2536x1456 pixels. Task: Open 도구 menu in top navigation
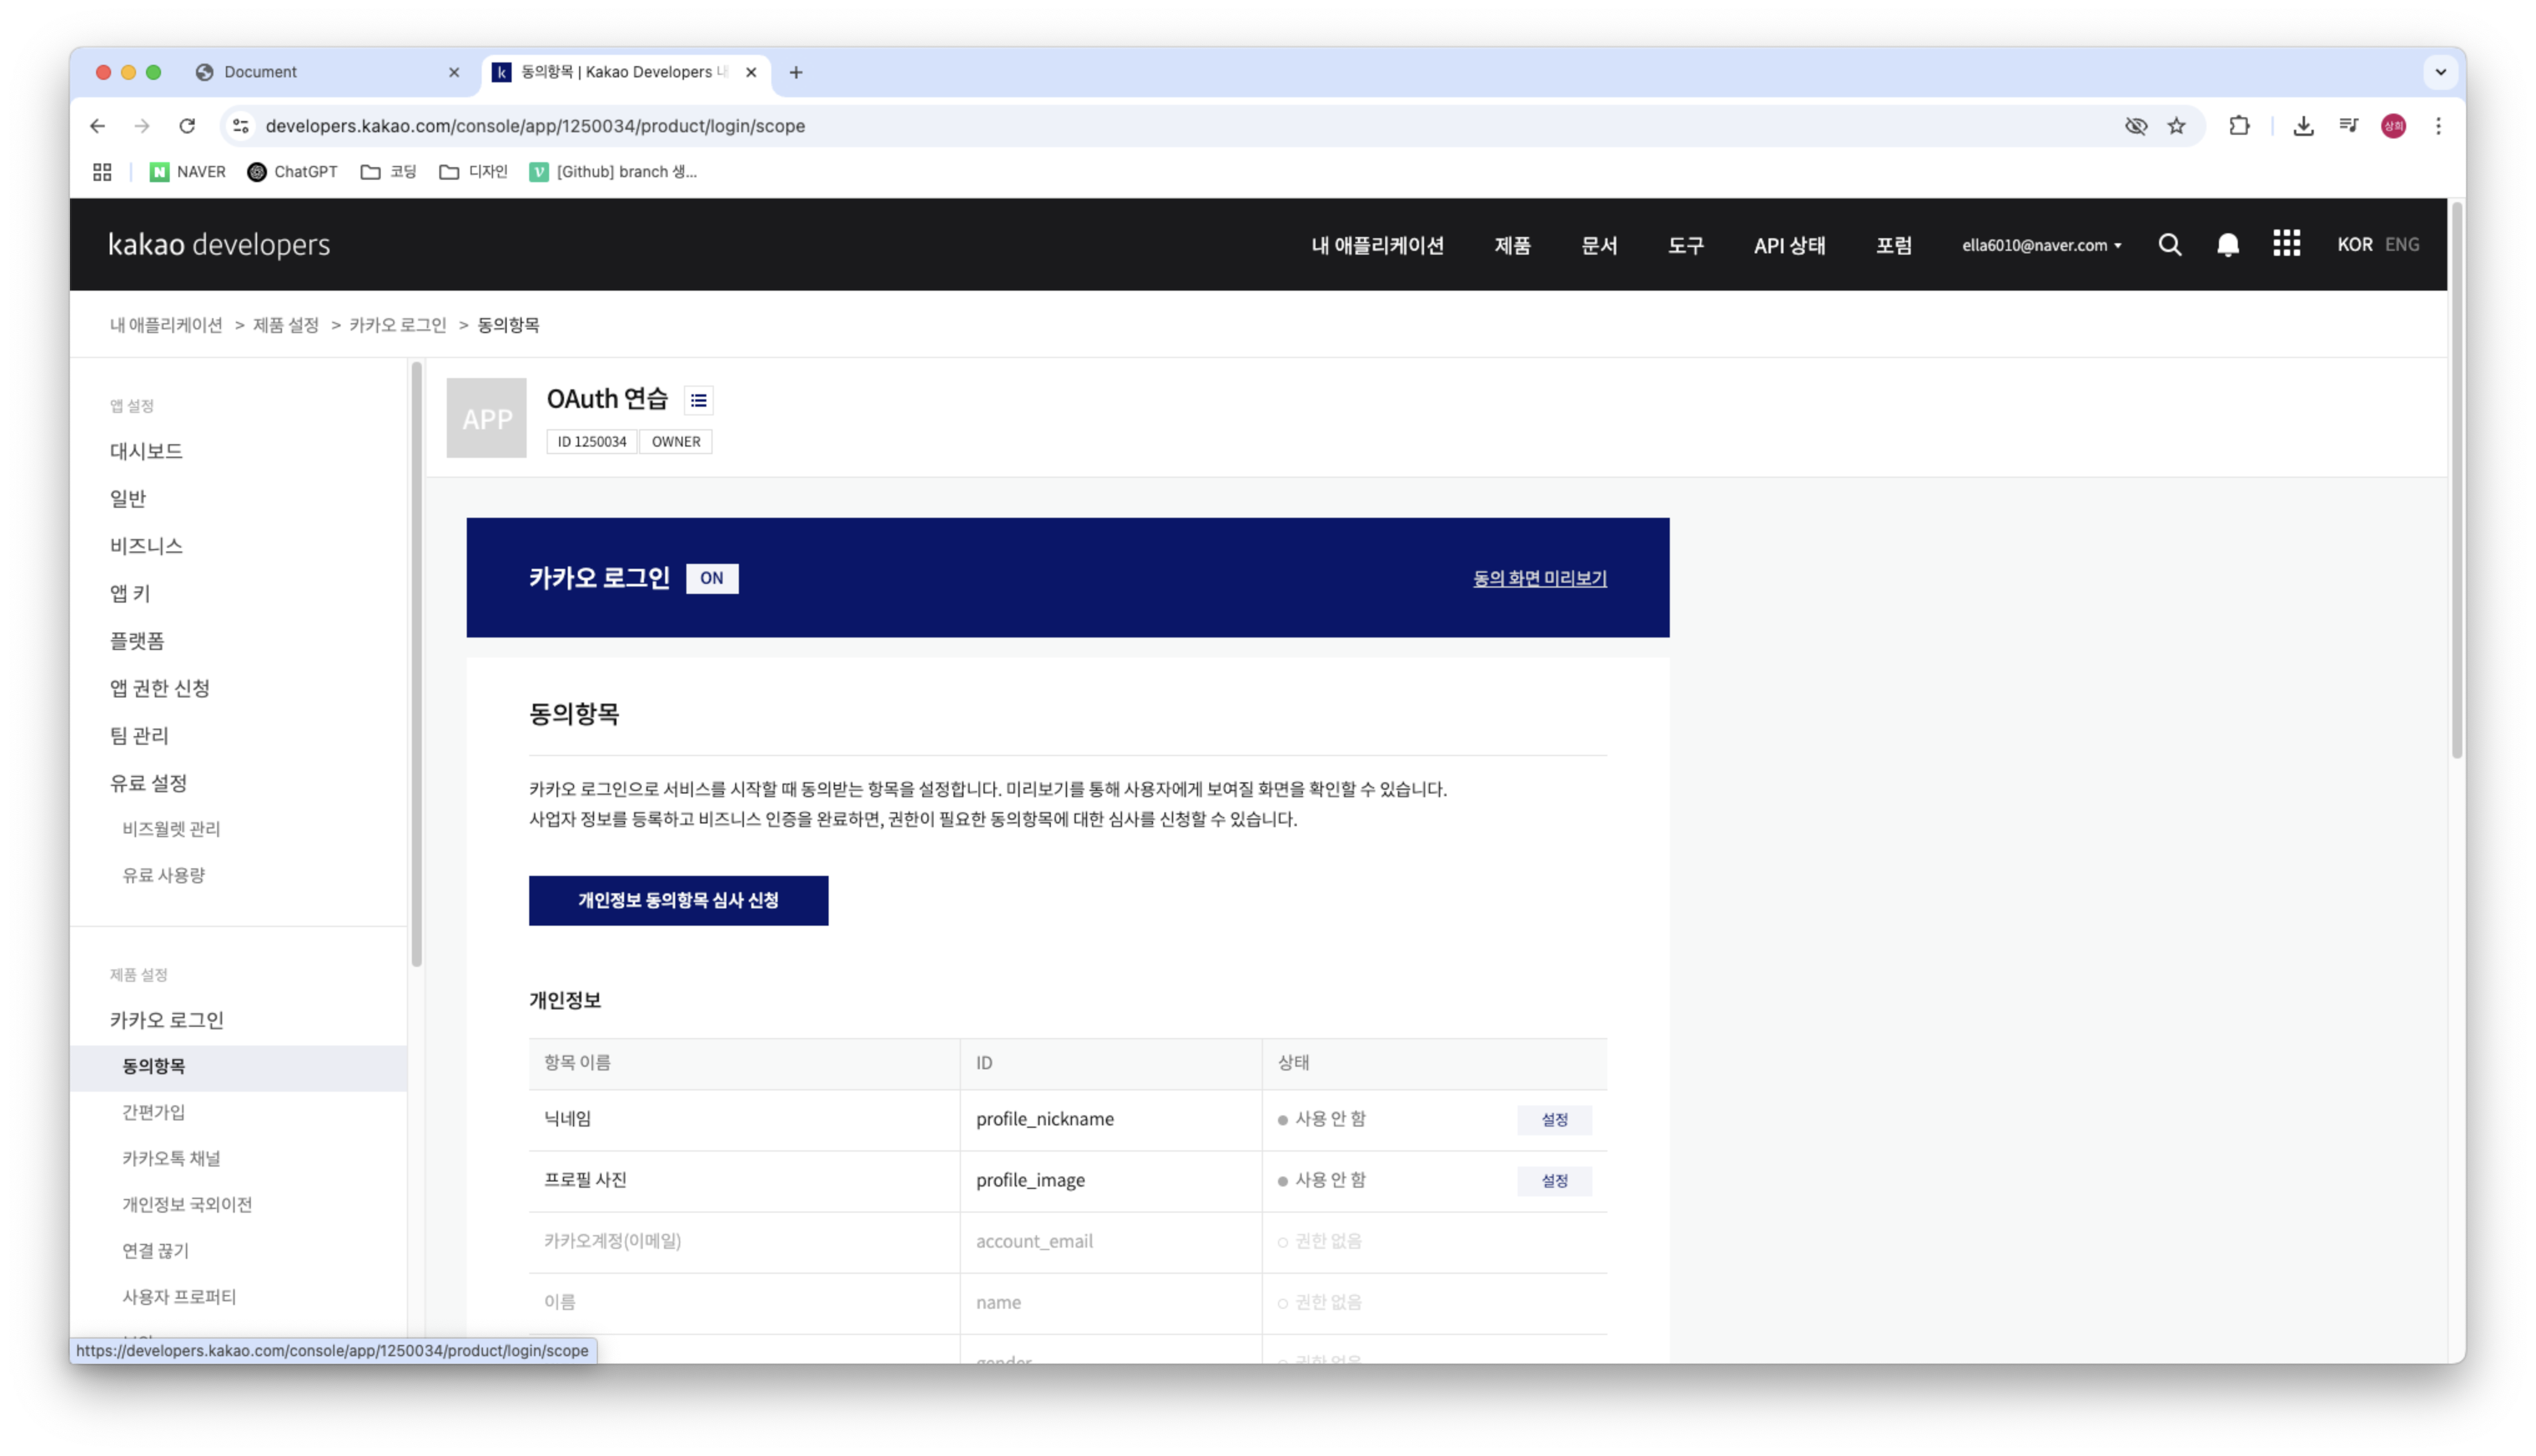pos(1686,245)
